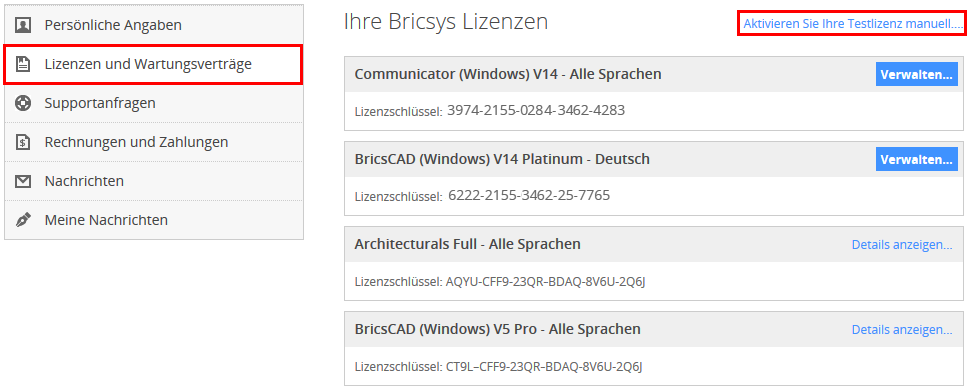The width and height of the screenshot is (970, 391).
Task: Click Verwalten button for Communicator V14
Action: (x=916, y=74)
